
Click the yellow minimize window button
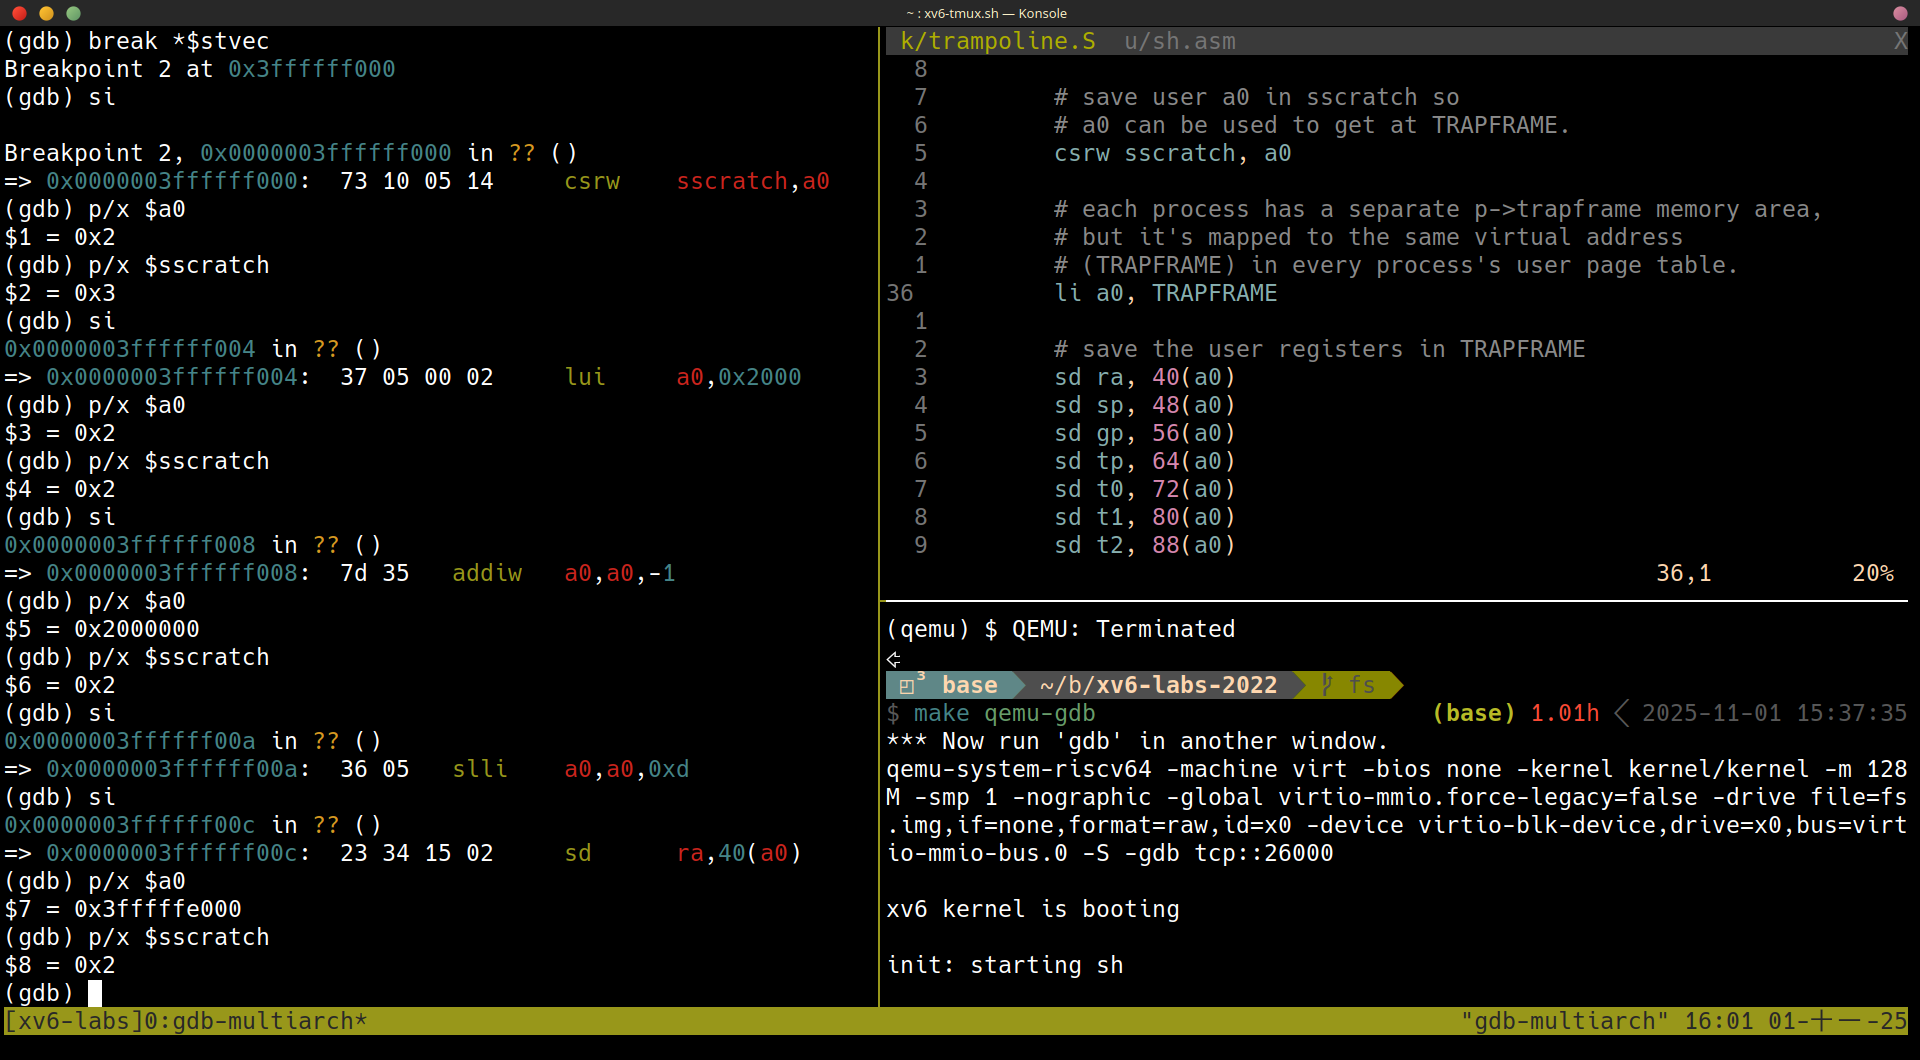point(46,13)
